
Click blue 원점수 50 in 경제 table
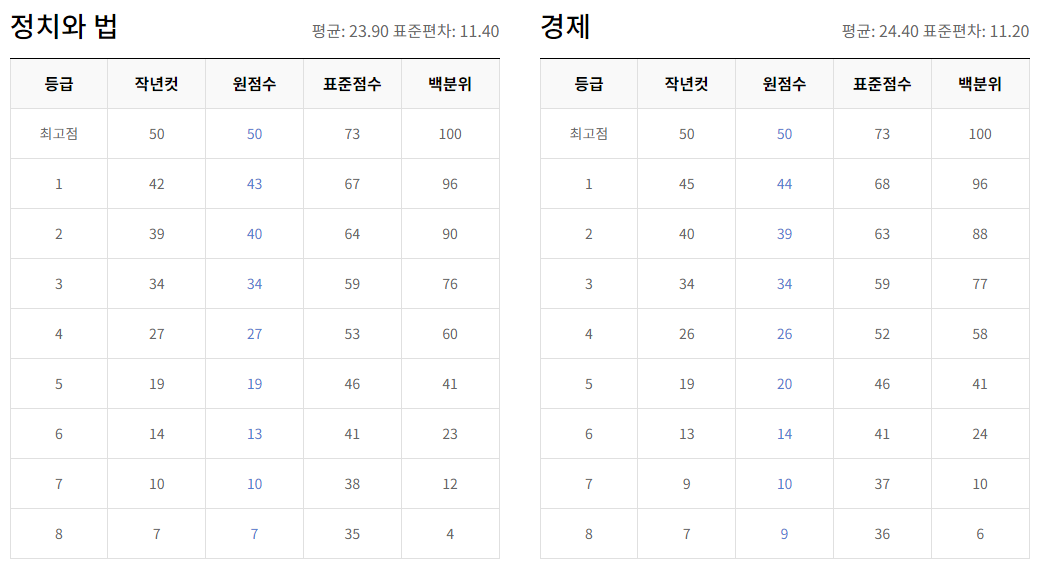tap(784, 134)
